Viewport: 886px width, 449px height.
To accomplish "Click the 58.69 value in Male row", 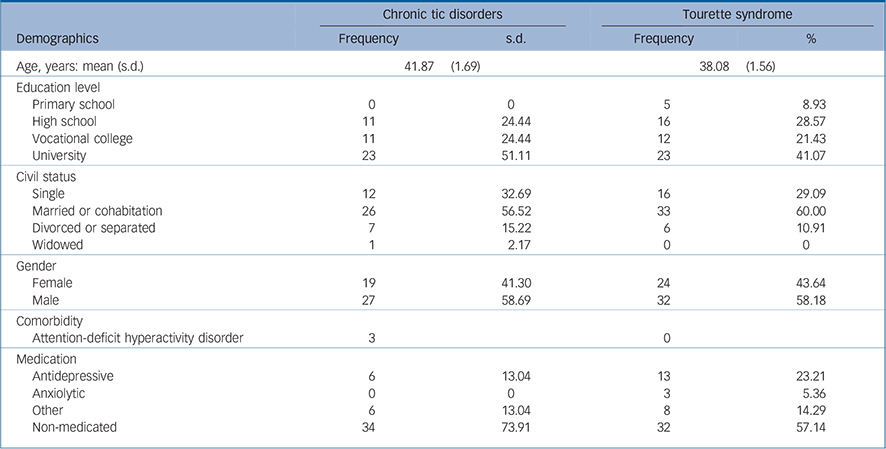I will point(515,300).
